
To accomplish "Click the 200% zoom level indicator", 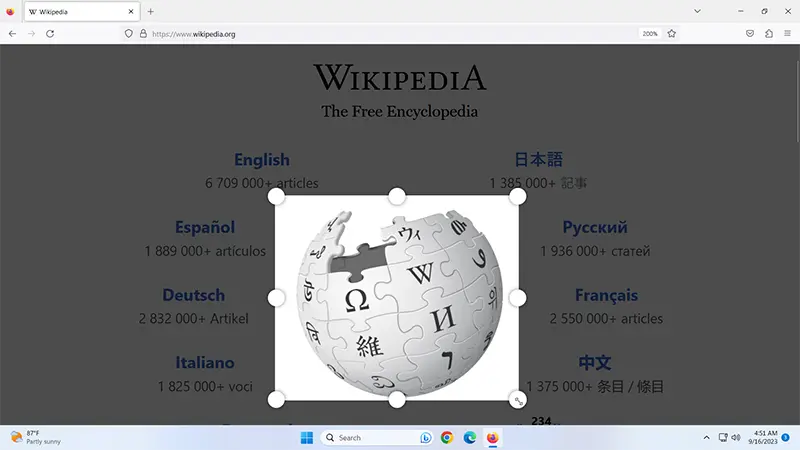I will point(649,34).
